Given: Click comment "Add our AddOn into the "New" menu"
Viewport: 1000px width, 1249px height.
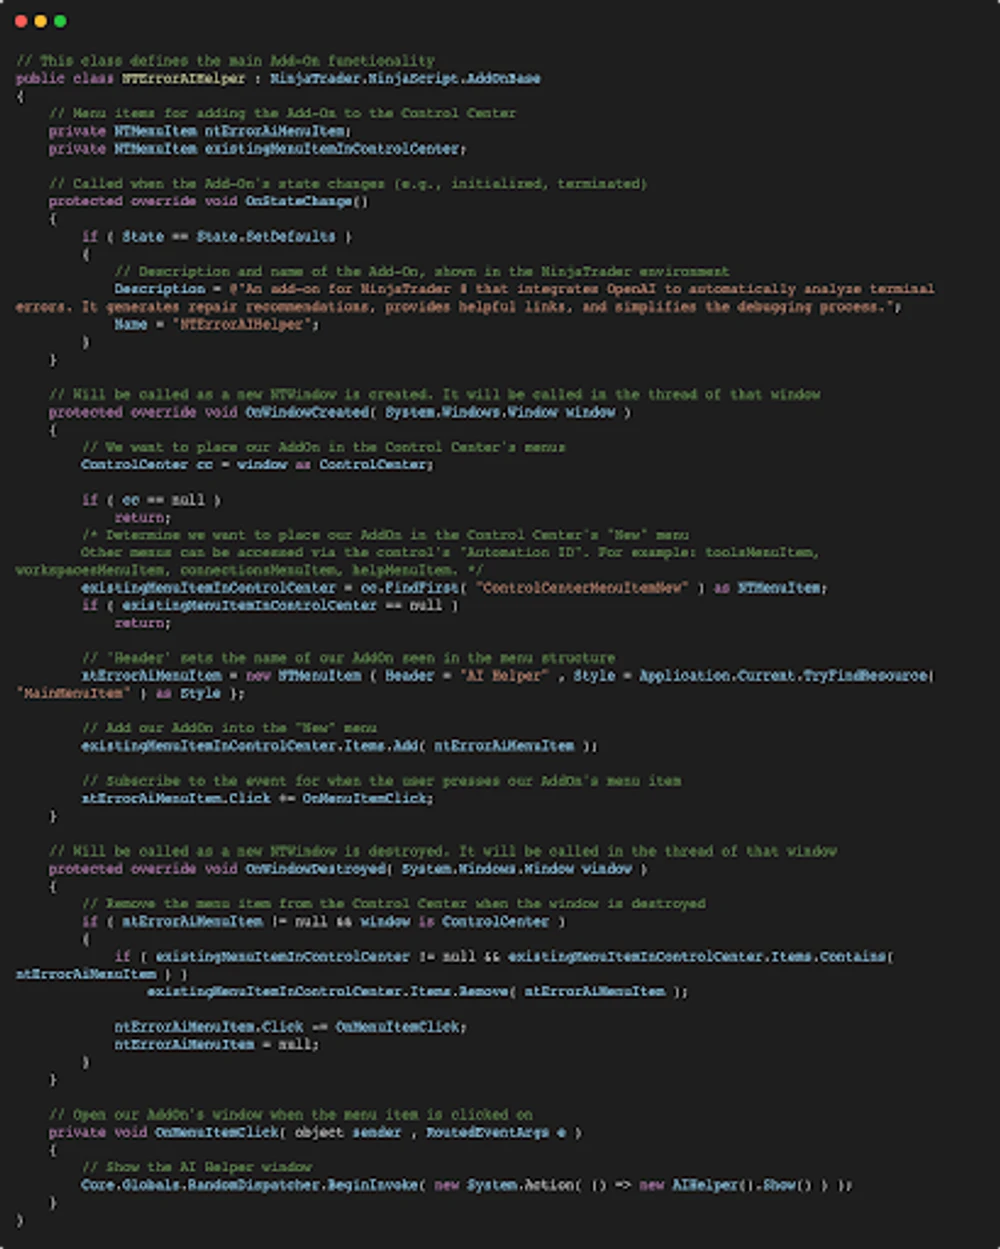Looking at the screenshot, I should [230, 728].
